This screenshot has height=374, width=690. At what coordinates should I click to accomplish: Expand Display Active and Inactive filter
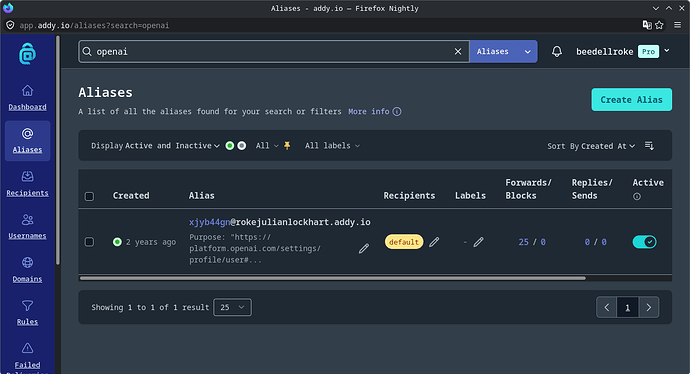point(155,146)
